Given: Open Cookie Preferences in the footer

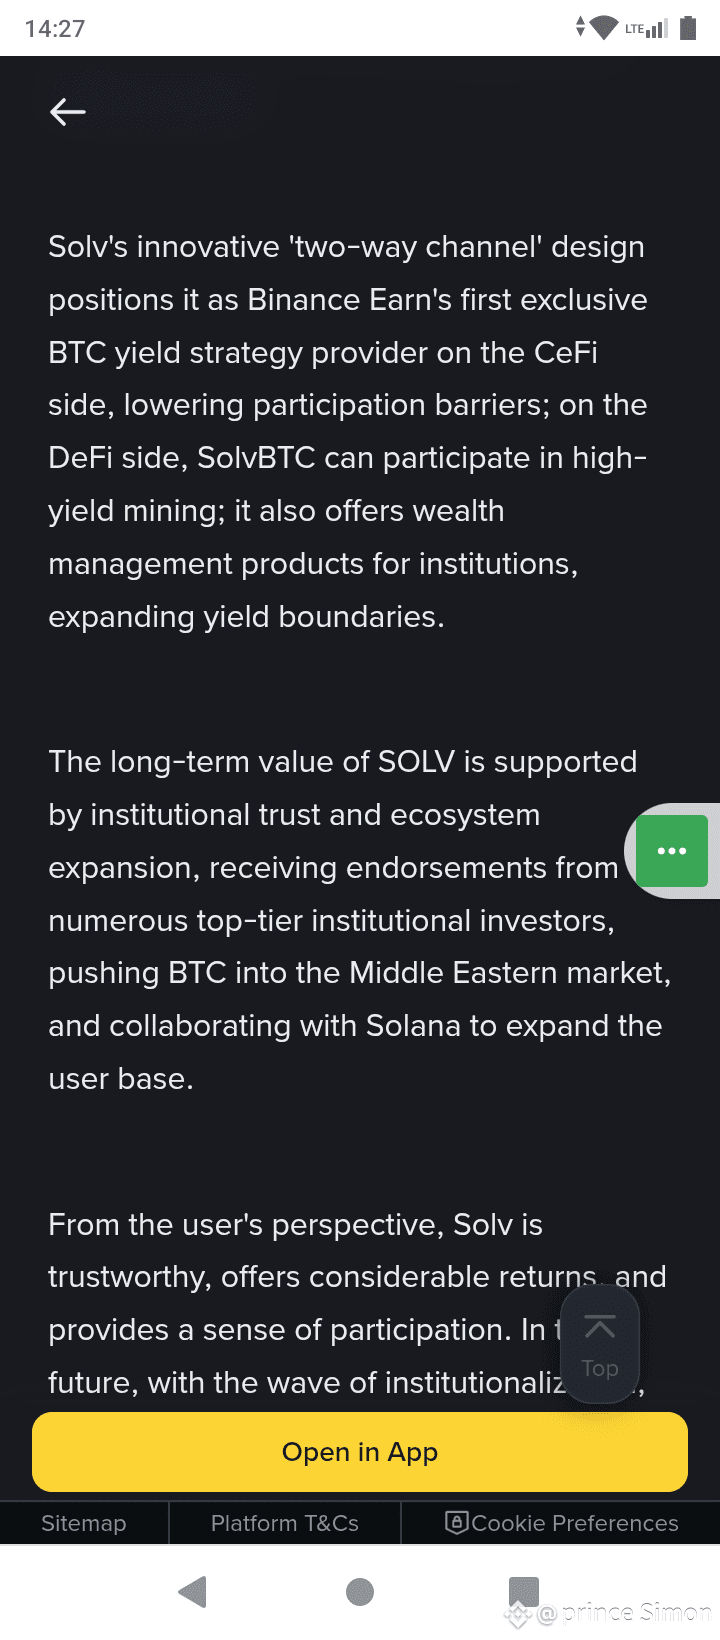Looking at the screenshot, I should pyautogui.click(x=562, y=1523).
